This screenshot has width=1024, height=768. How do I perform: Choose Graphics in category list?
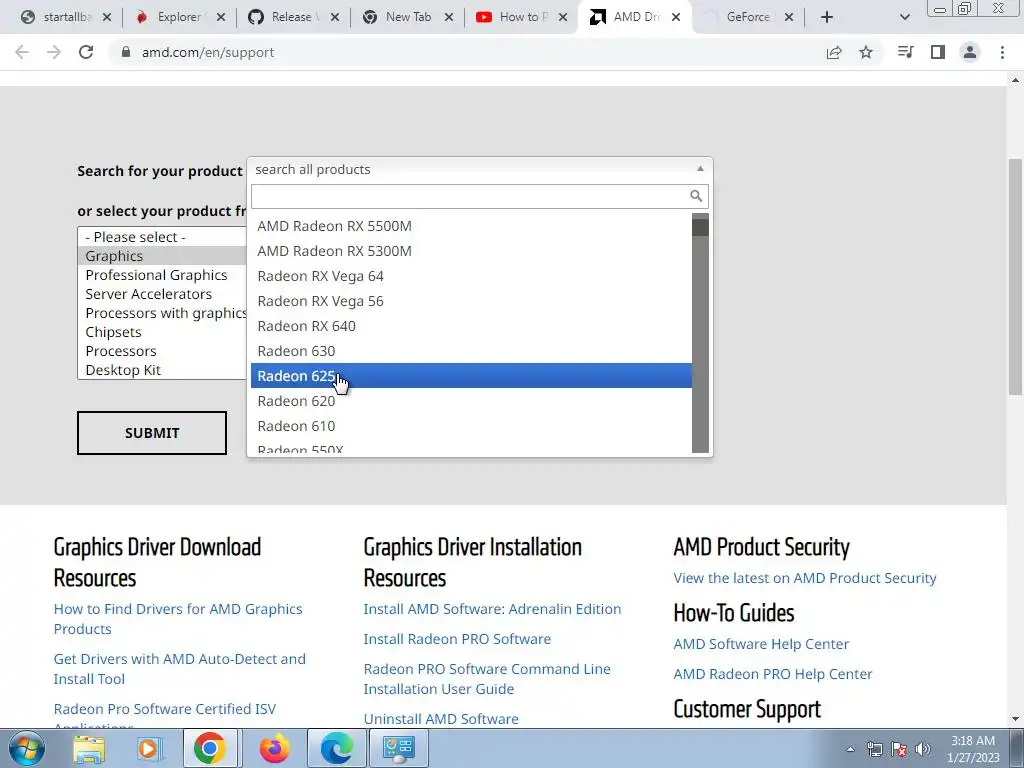click(x=162, y=256)
